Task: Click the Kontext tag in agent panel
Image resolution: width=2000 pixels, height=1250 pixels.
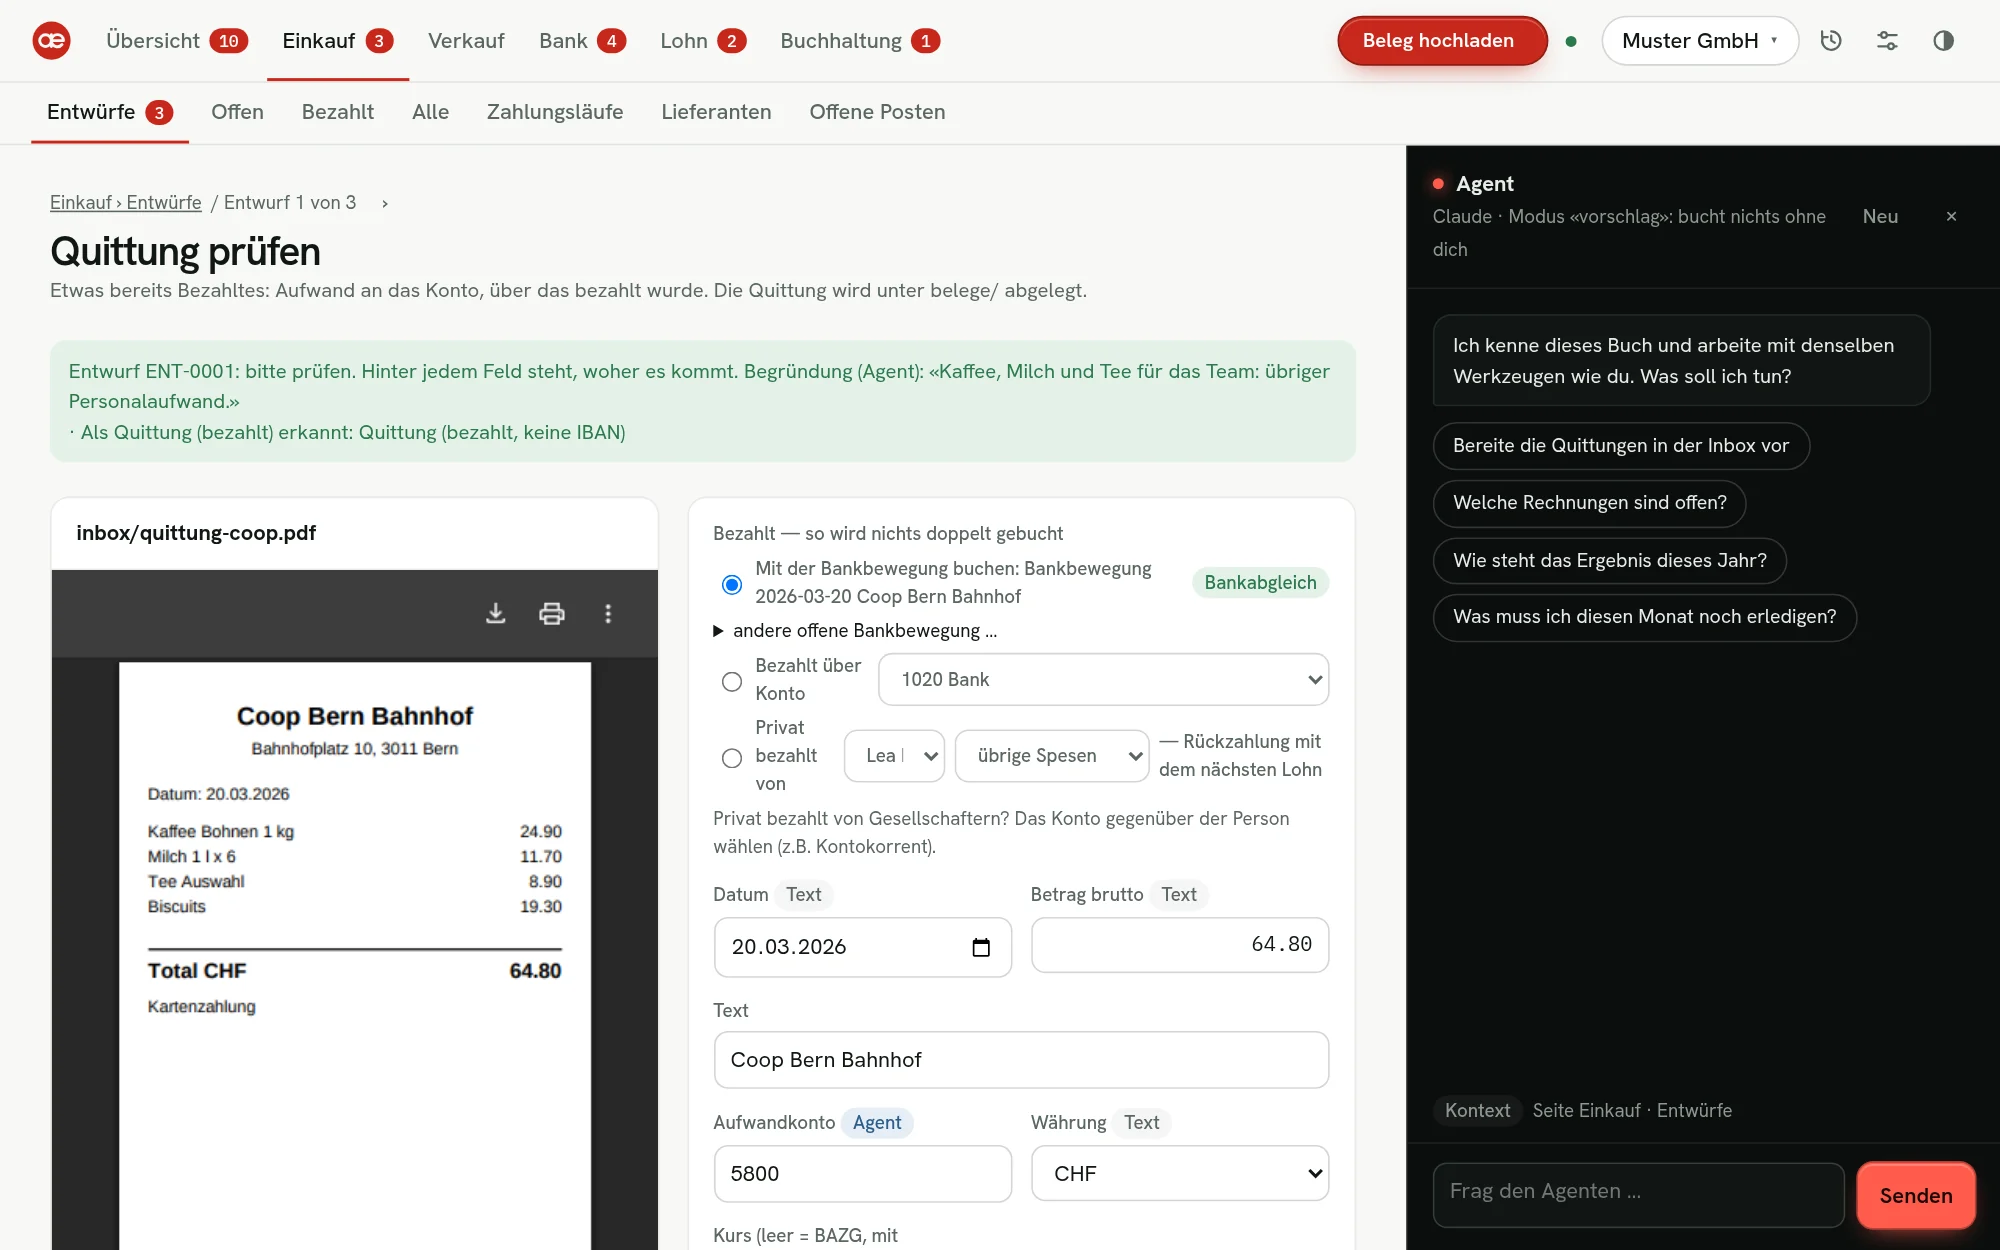Action: pos(1477,1110)
